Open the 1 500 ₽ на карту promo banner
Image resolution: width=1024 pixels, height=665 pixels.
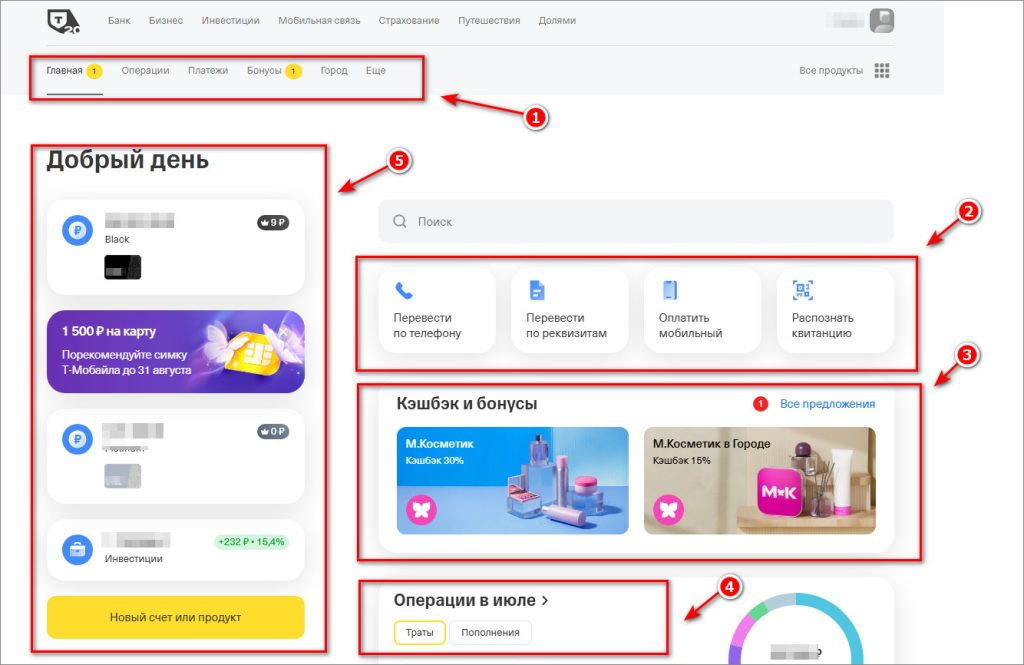176,351
